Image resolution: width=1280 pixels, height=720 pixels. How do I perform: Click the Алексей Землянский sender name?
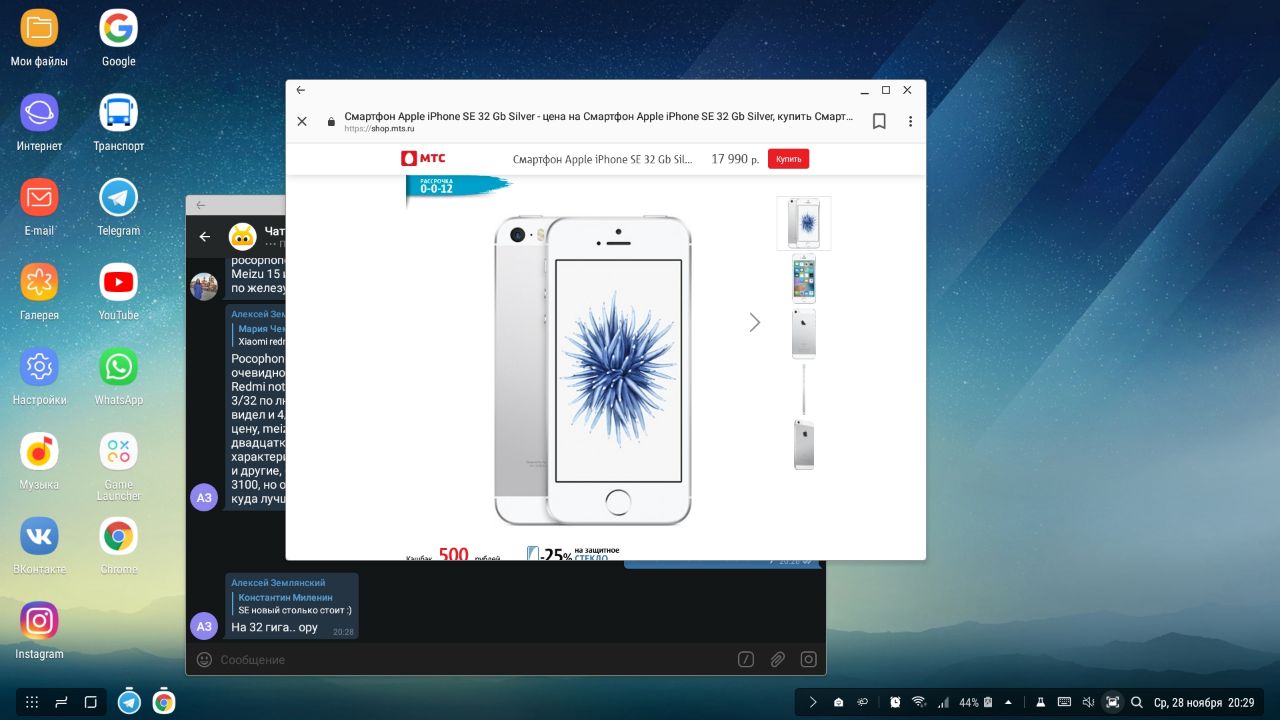pyautogui.click(x=278, y=583)
